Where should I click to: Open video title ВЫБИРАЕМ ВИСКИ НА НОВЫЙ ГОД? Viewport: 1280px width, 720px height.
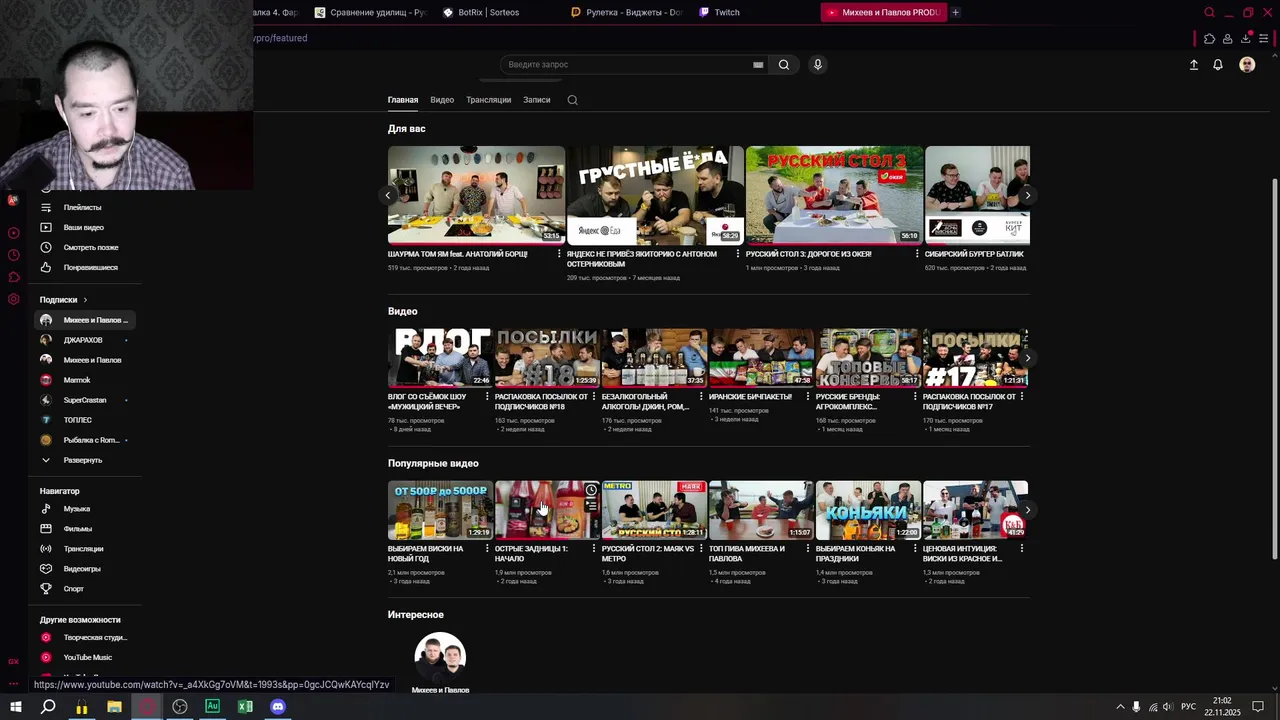[426, 554]
